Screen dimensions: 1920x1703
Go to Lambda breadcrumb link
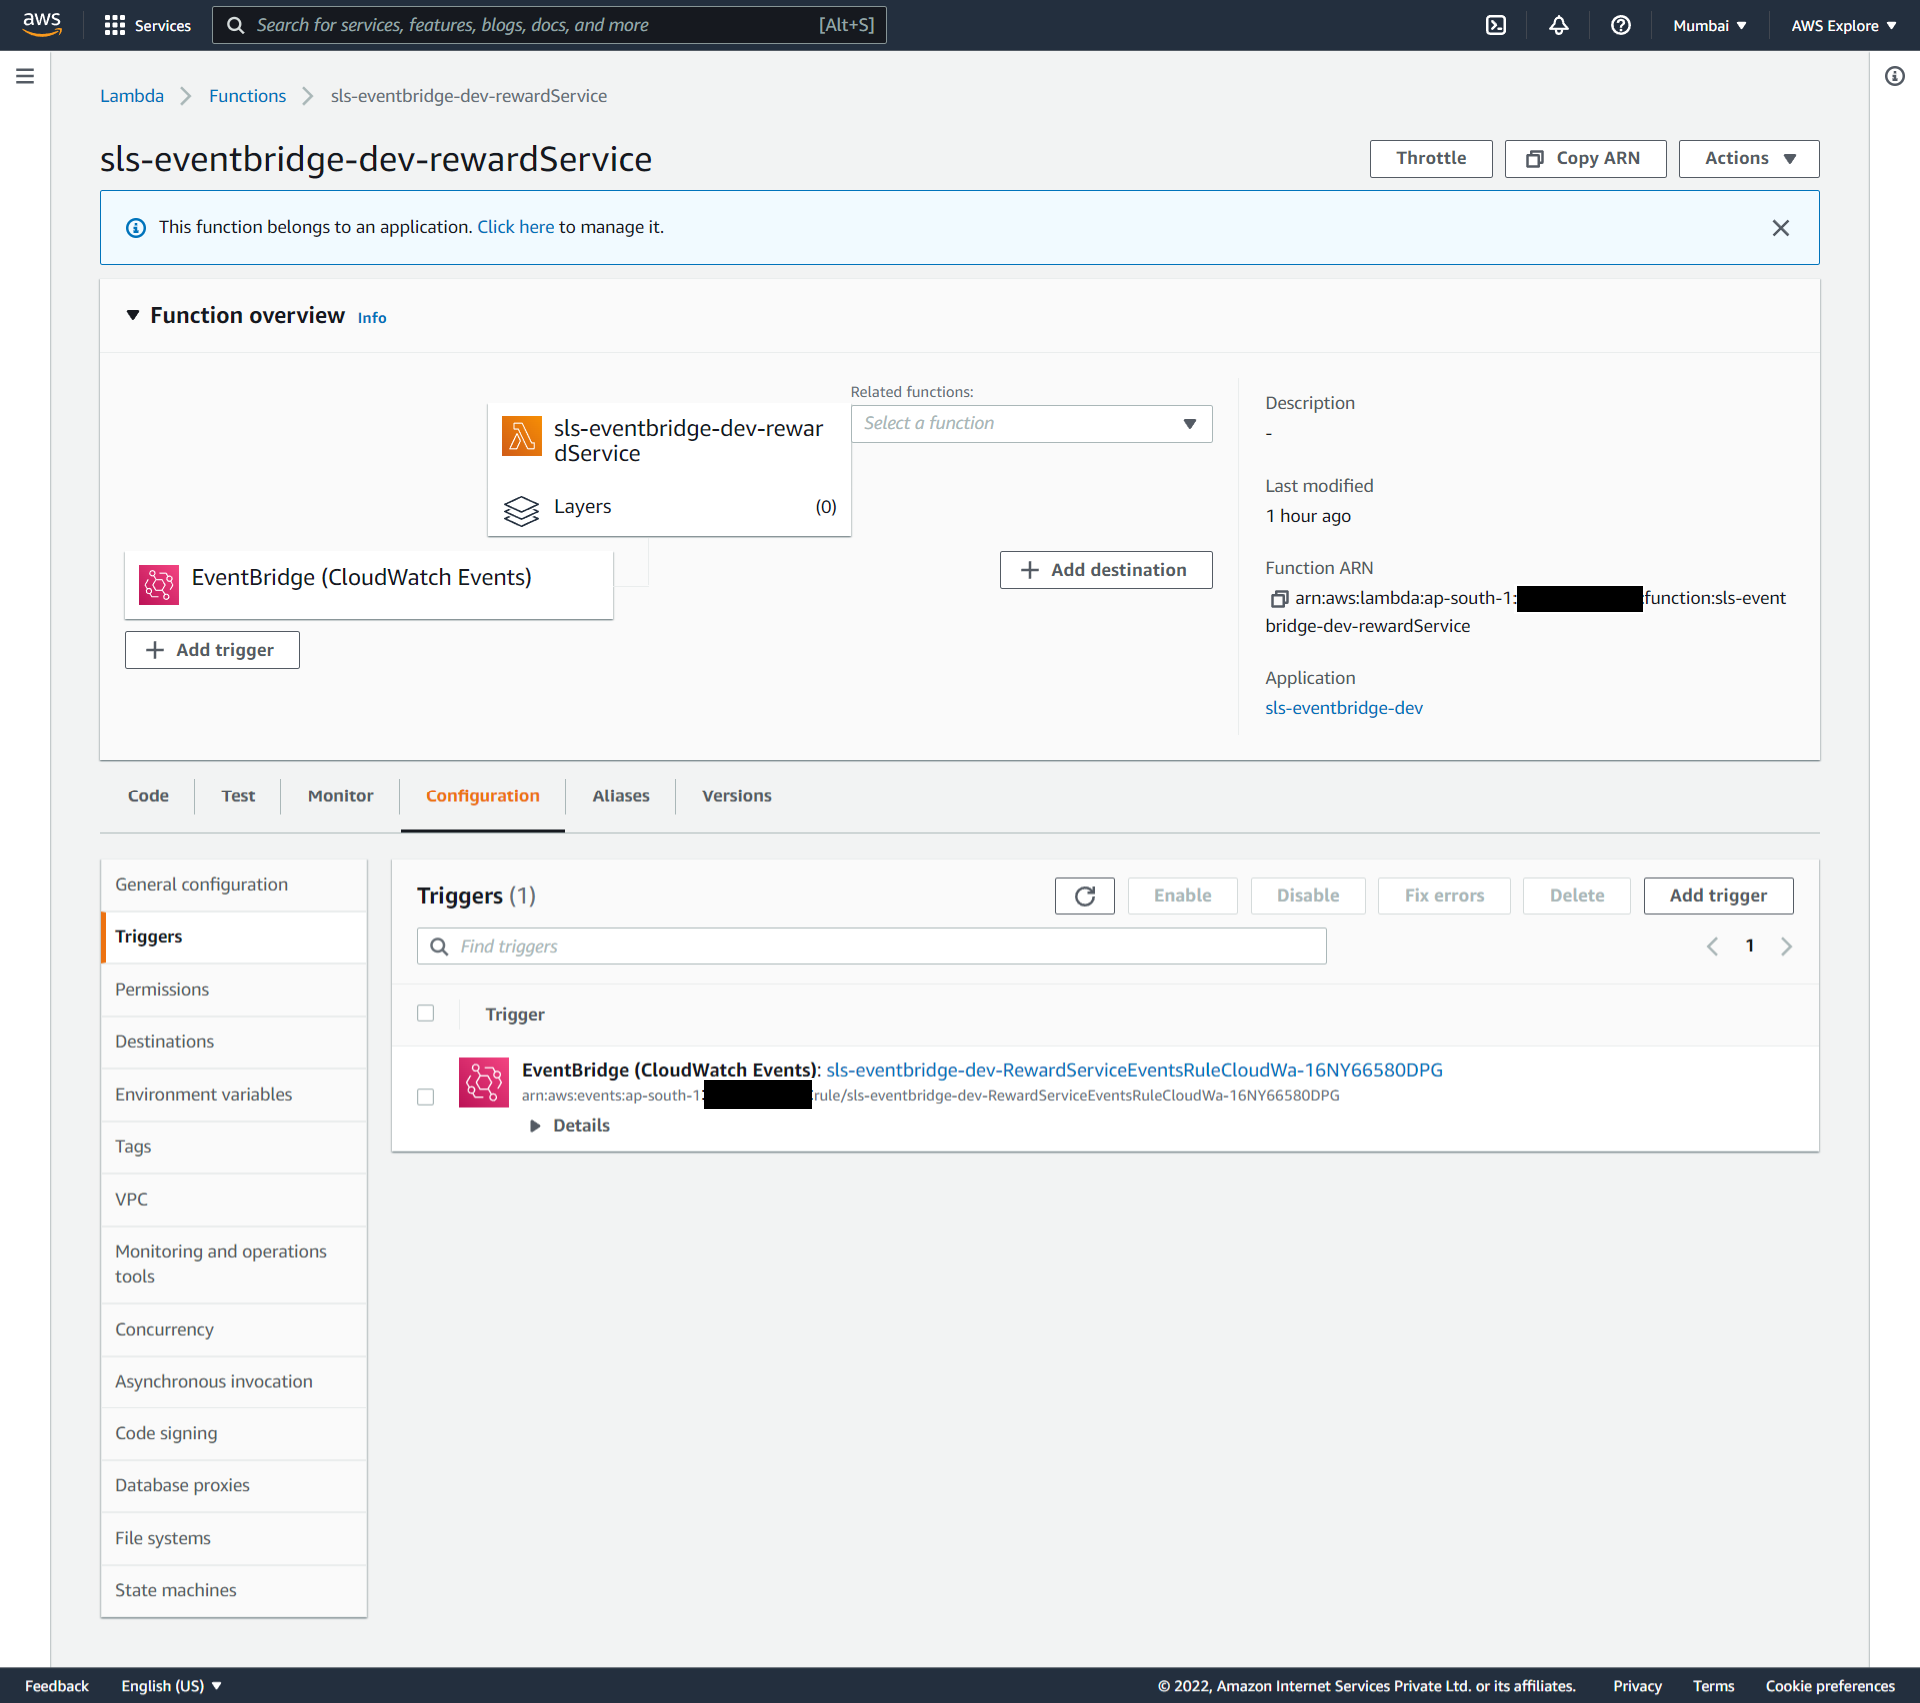pyautogui.click(x=132, y=96)
